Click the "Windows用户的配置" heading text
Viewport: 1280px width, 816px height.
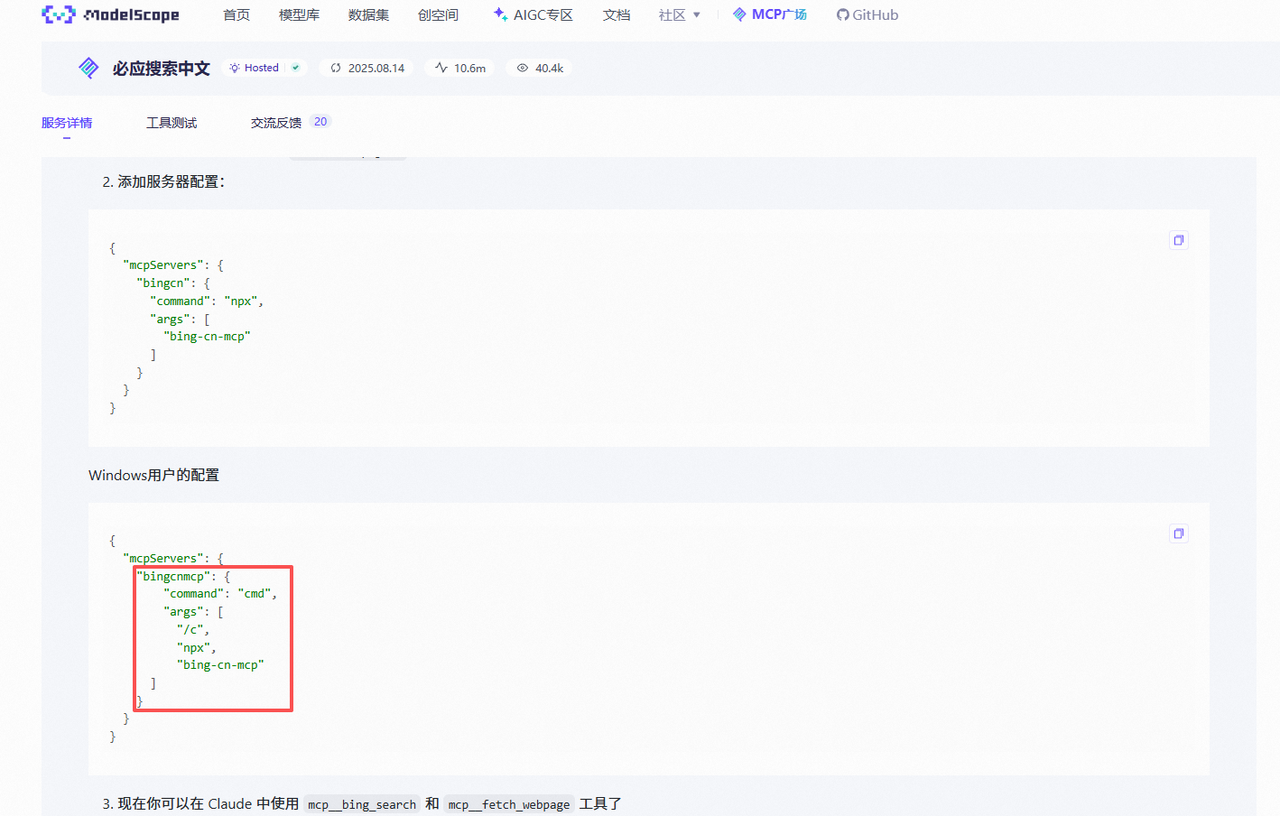pos(154,475)
